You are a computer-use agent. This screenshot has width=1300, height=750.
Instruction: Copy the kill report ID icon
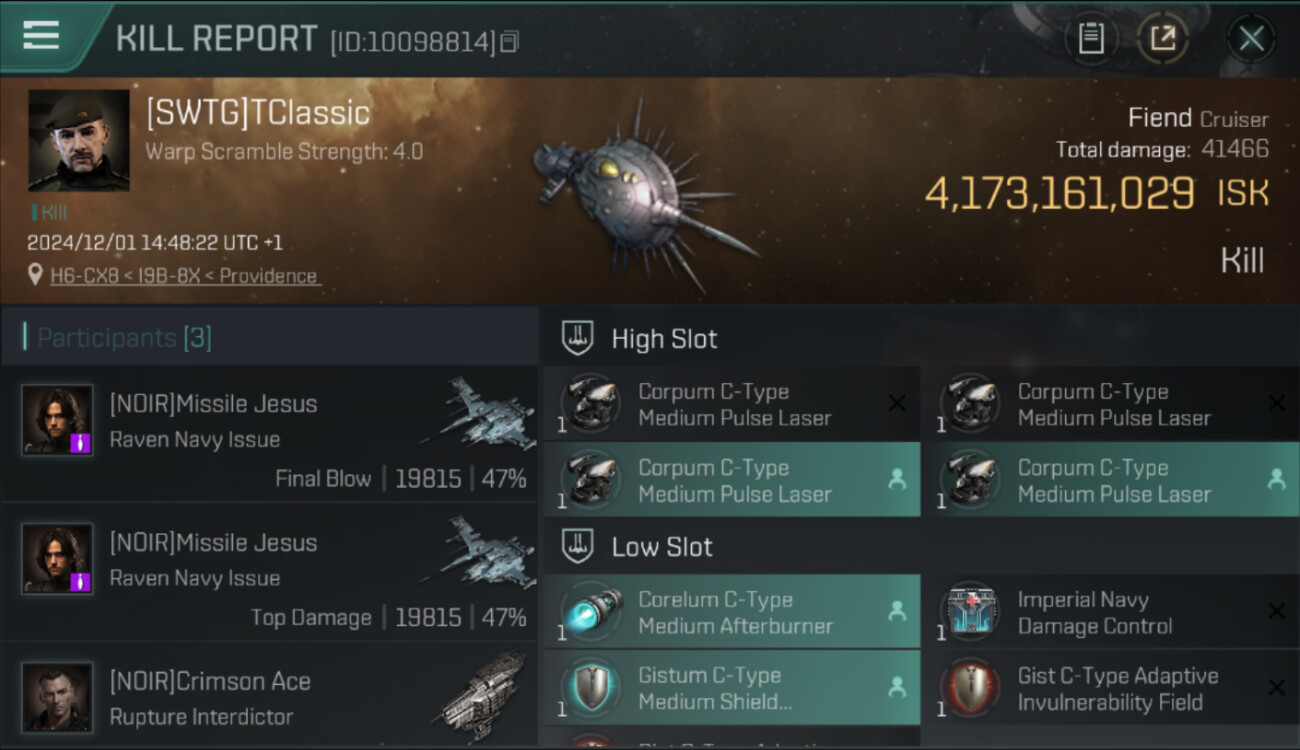click(x=510, y=42)
